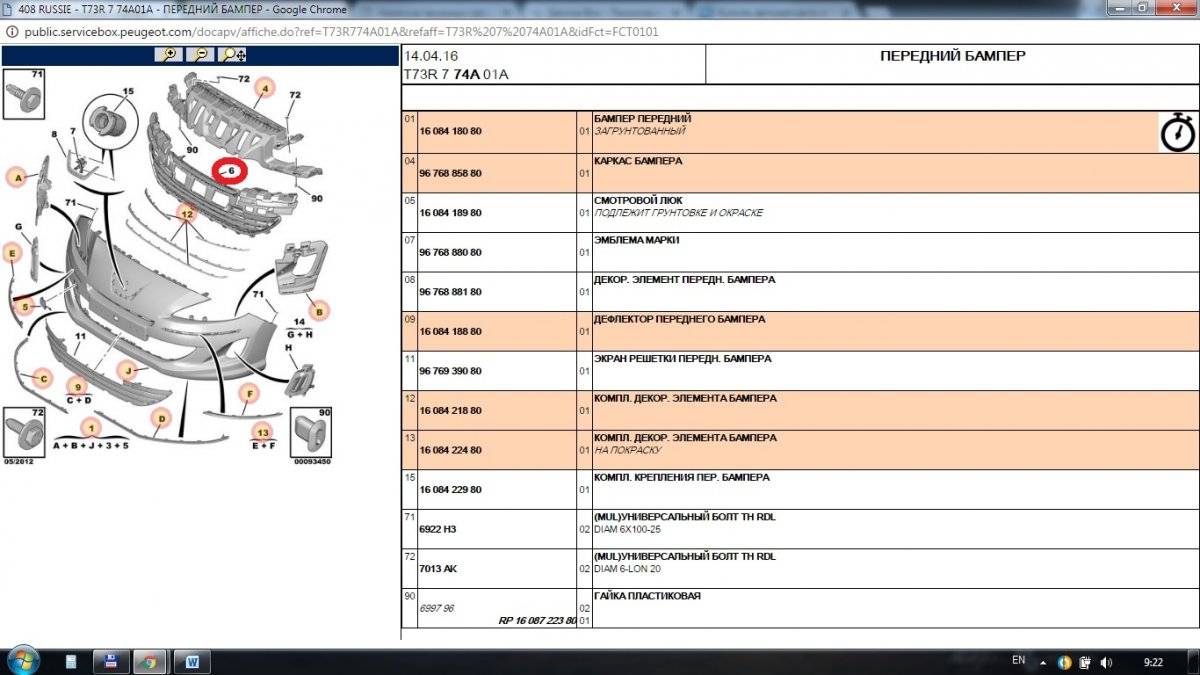Click callout marker J on the lower grille
The image size is (1200, 675).
(x=128, y=371)
